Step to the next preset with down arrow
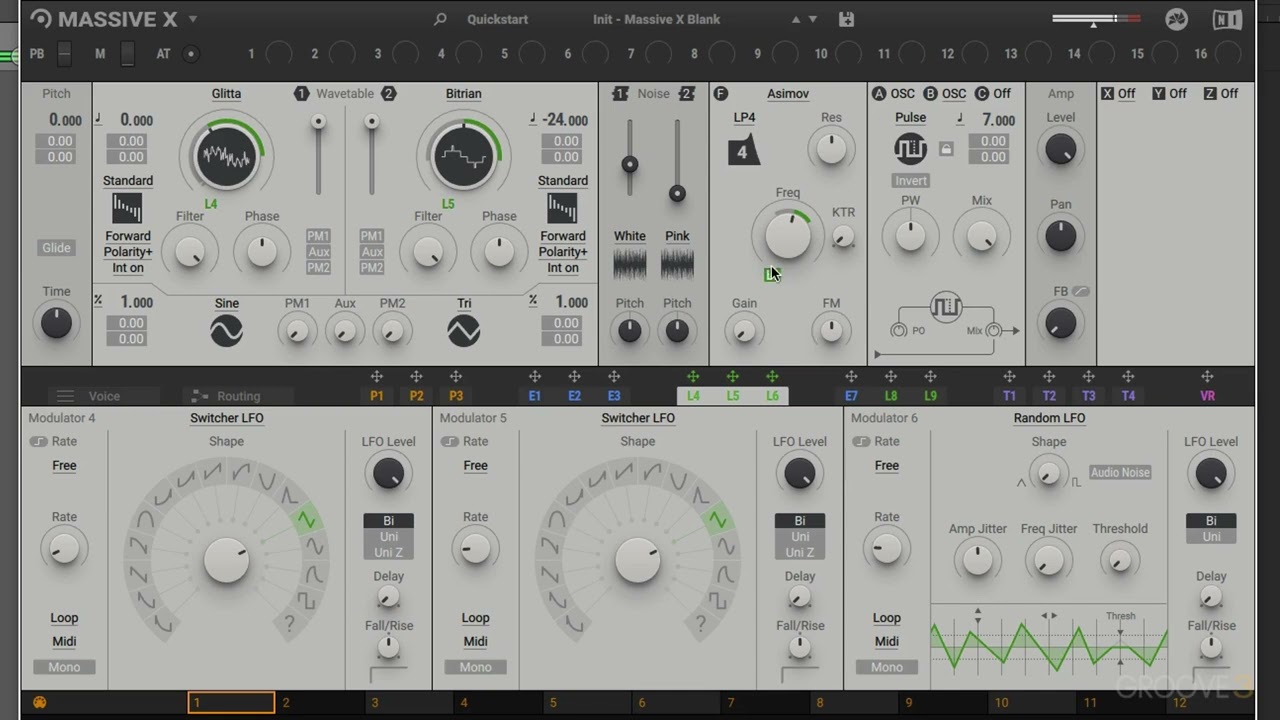1280x720 pixels. 813,19
